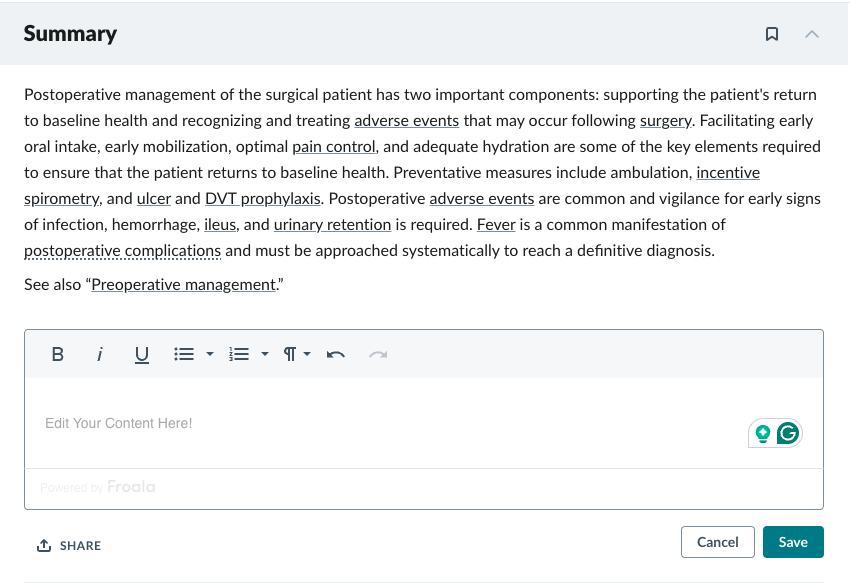Toggle italic formatting in editor
The width and height of the screenshot is (850, 584).
99,354
